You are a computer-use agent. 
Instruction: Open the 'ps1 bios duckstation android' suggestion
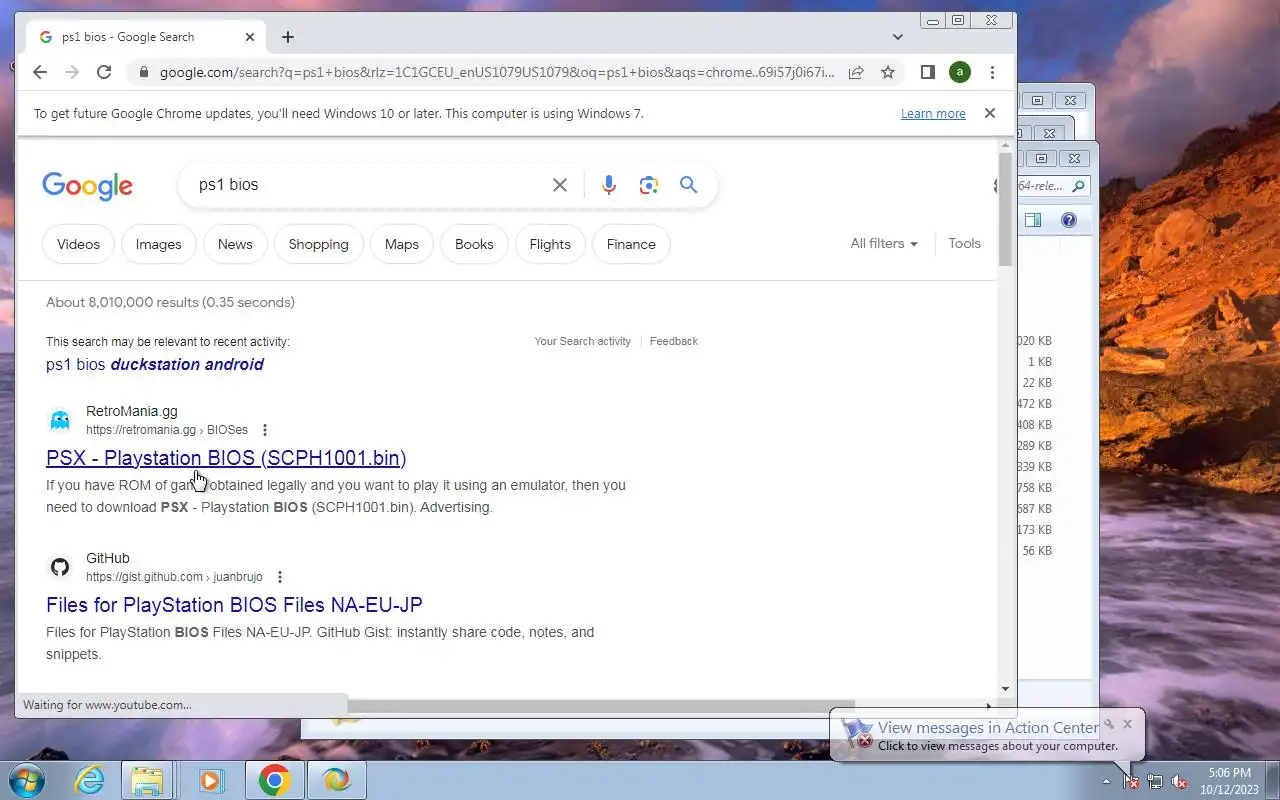pyautogui.click(x=155, y=364)
